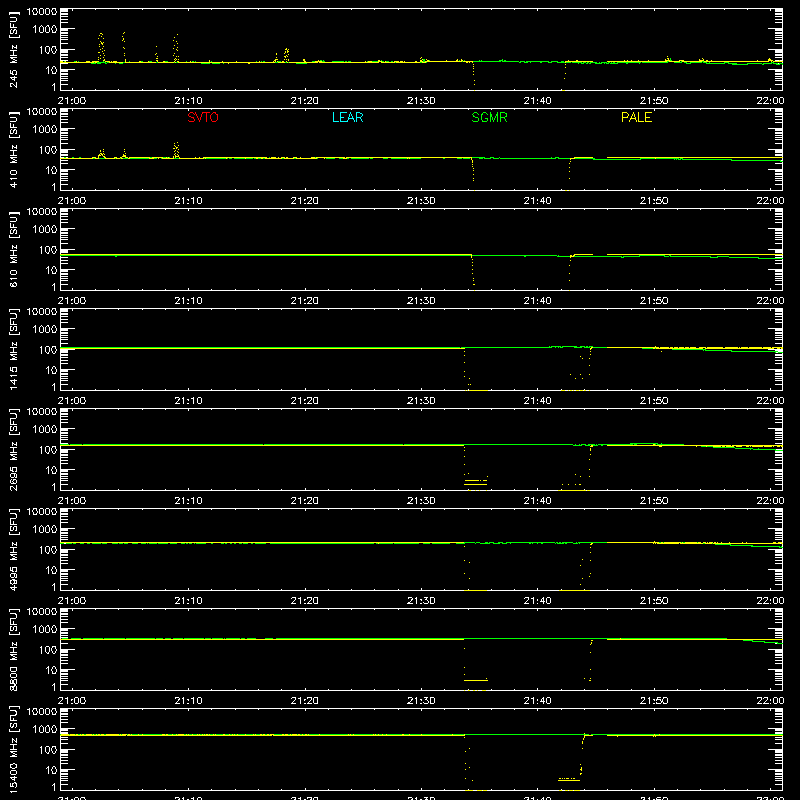Click the 22:00 tick label under 245 MHz plot
Viewport: 800px width, 800px height.
[x=770, y=101]
